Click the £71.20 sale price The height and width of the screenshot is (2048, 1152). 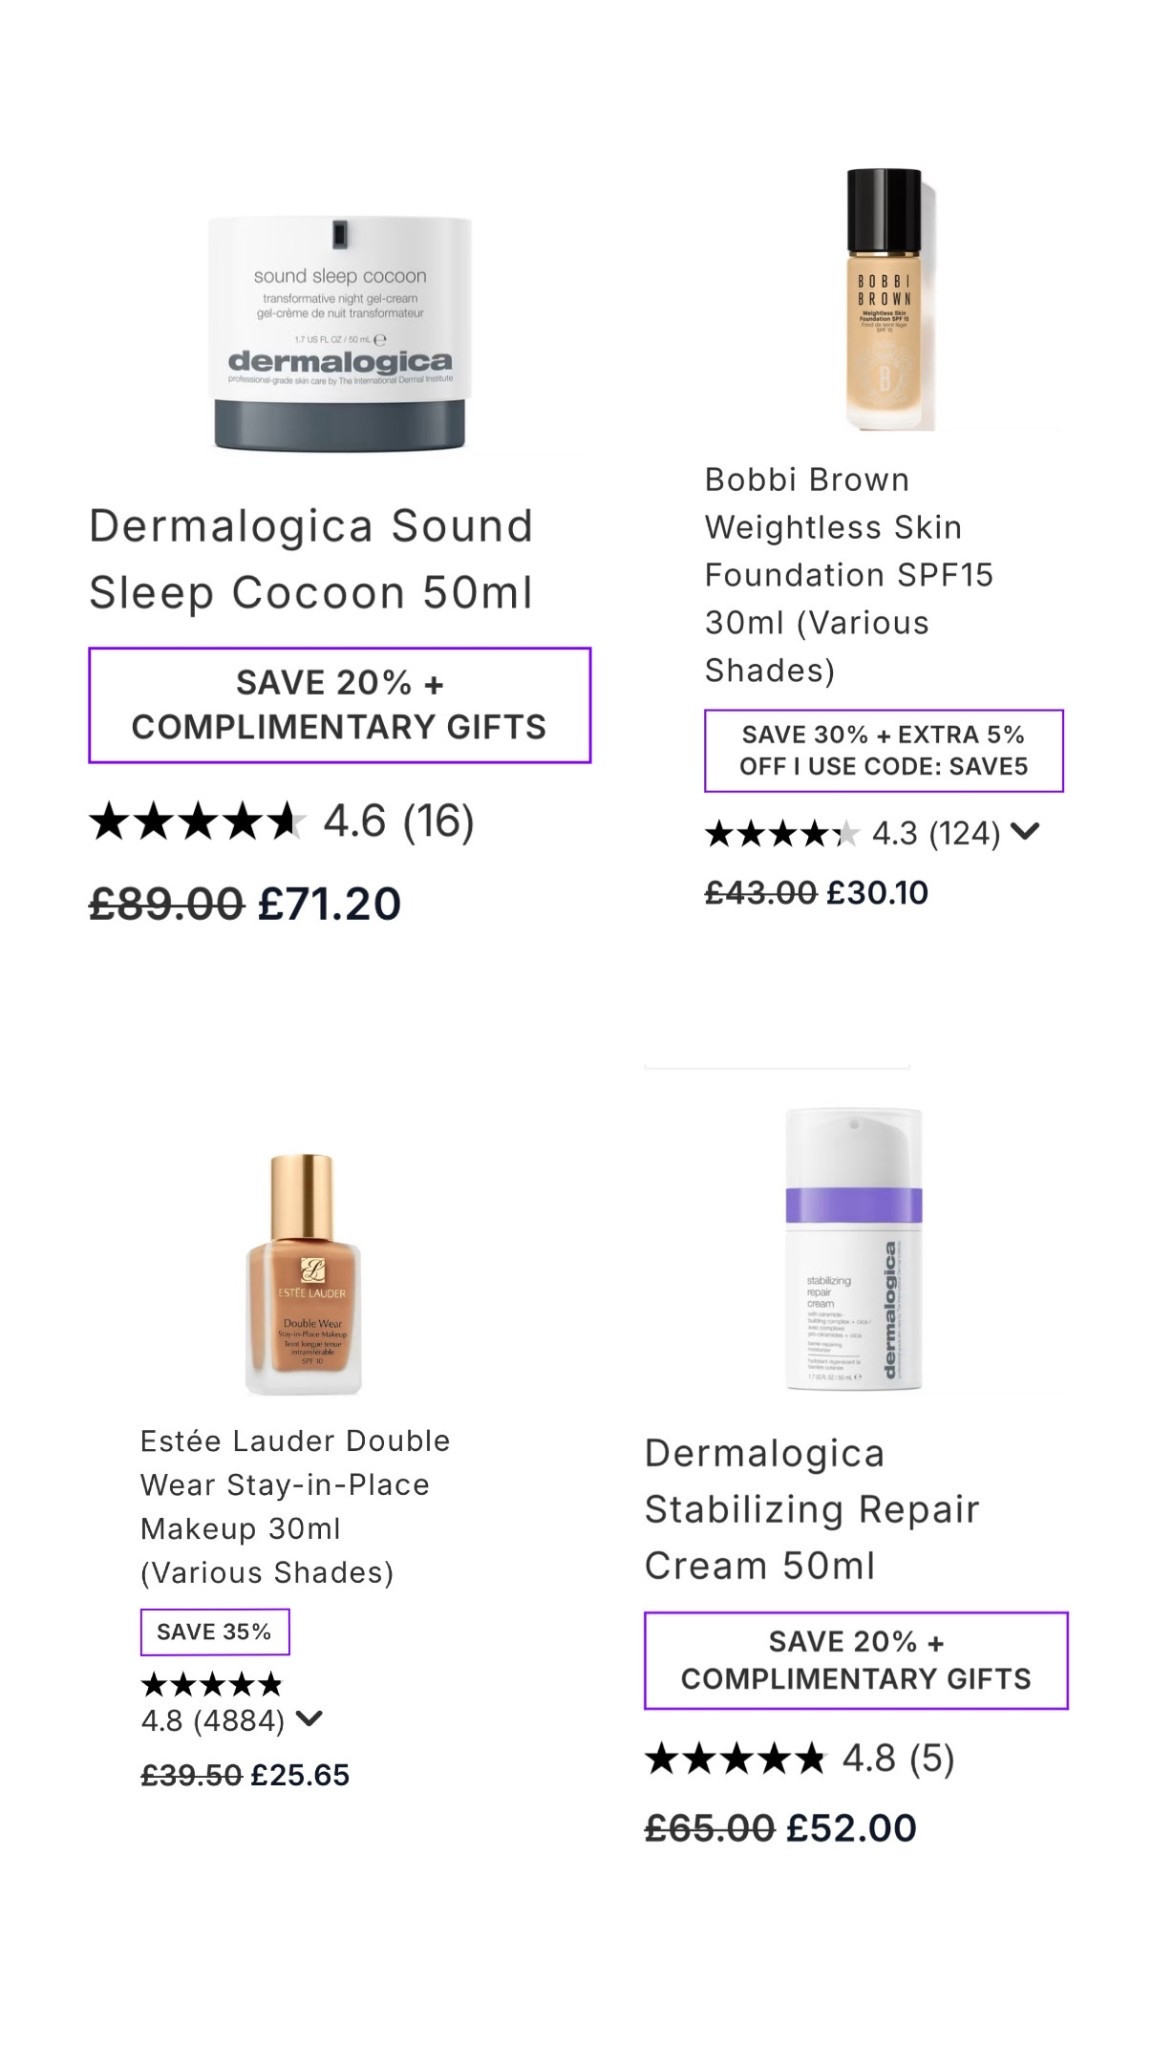point(329,903)
